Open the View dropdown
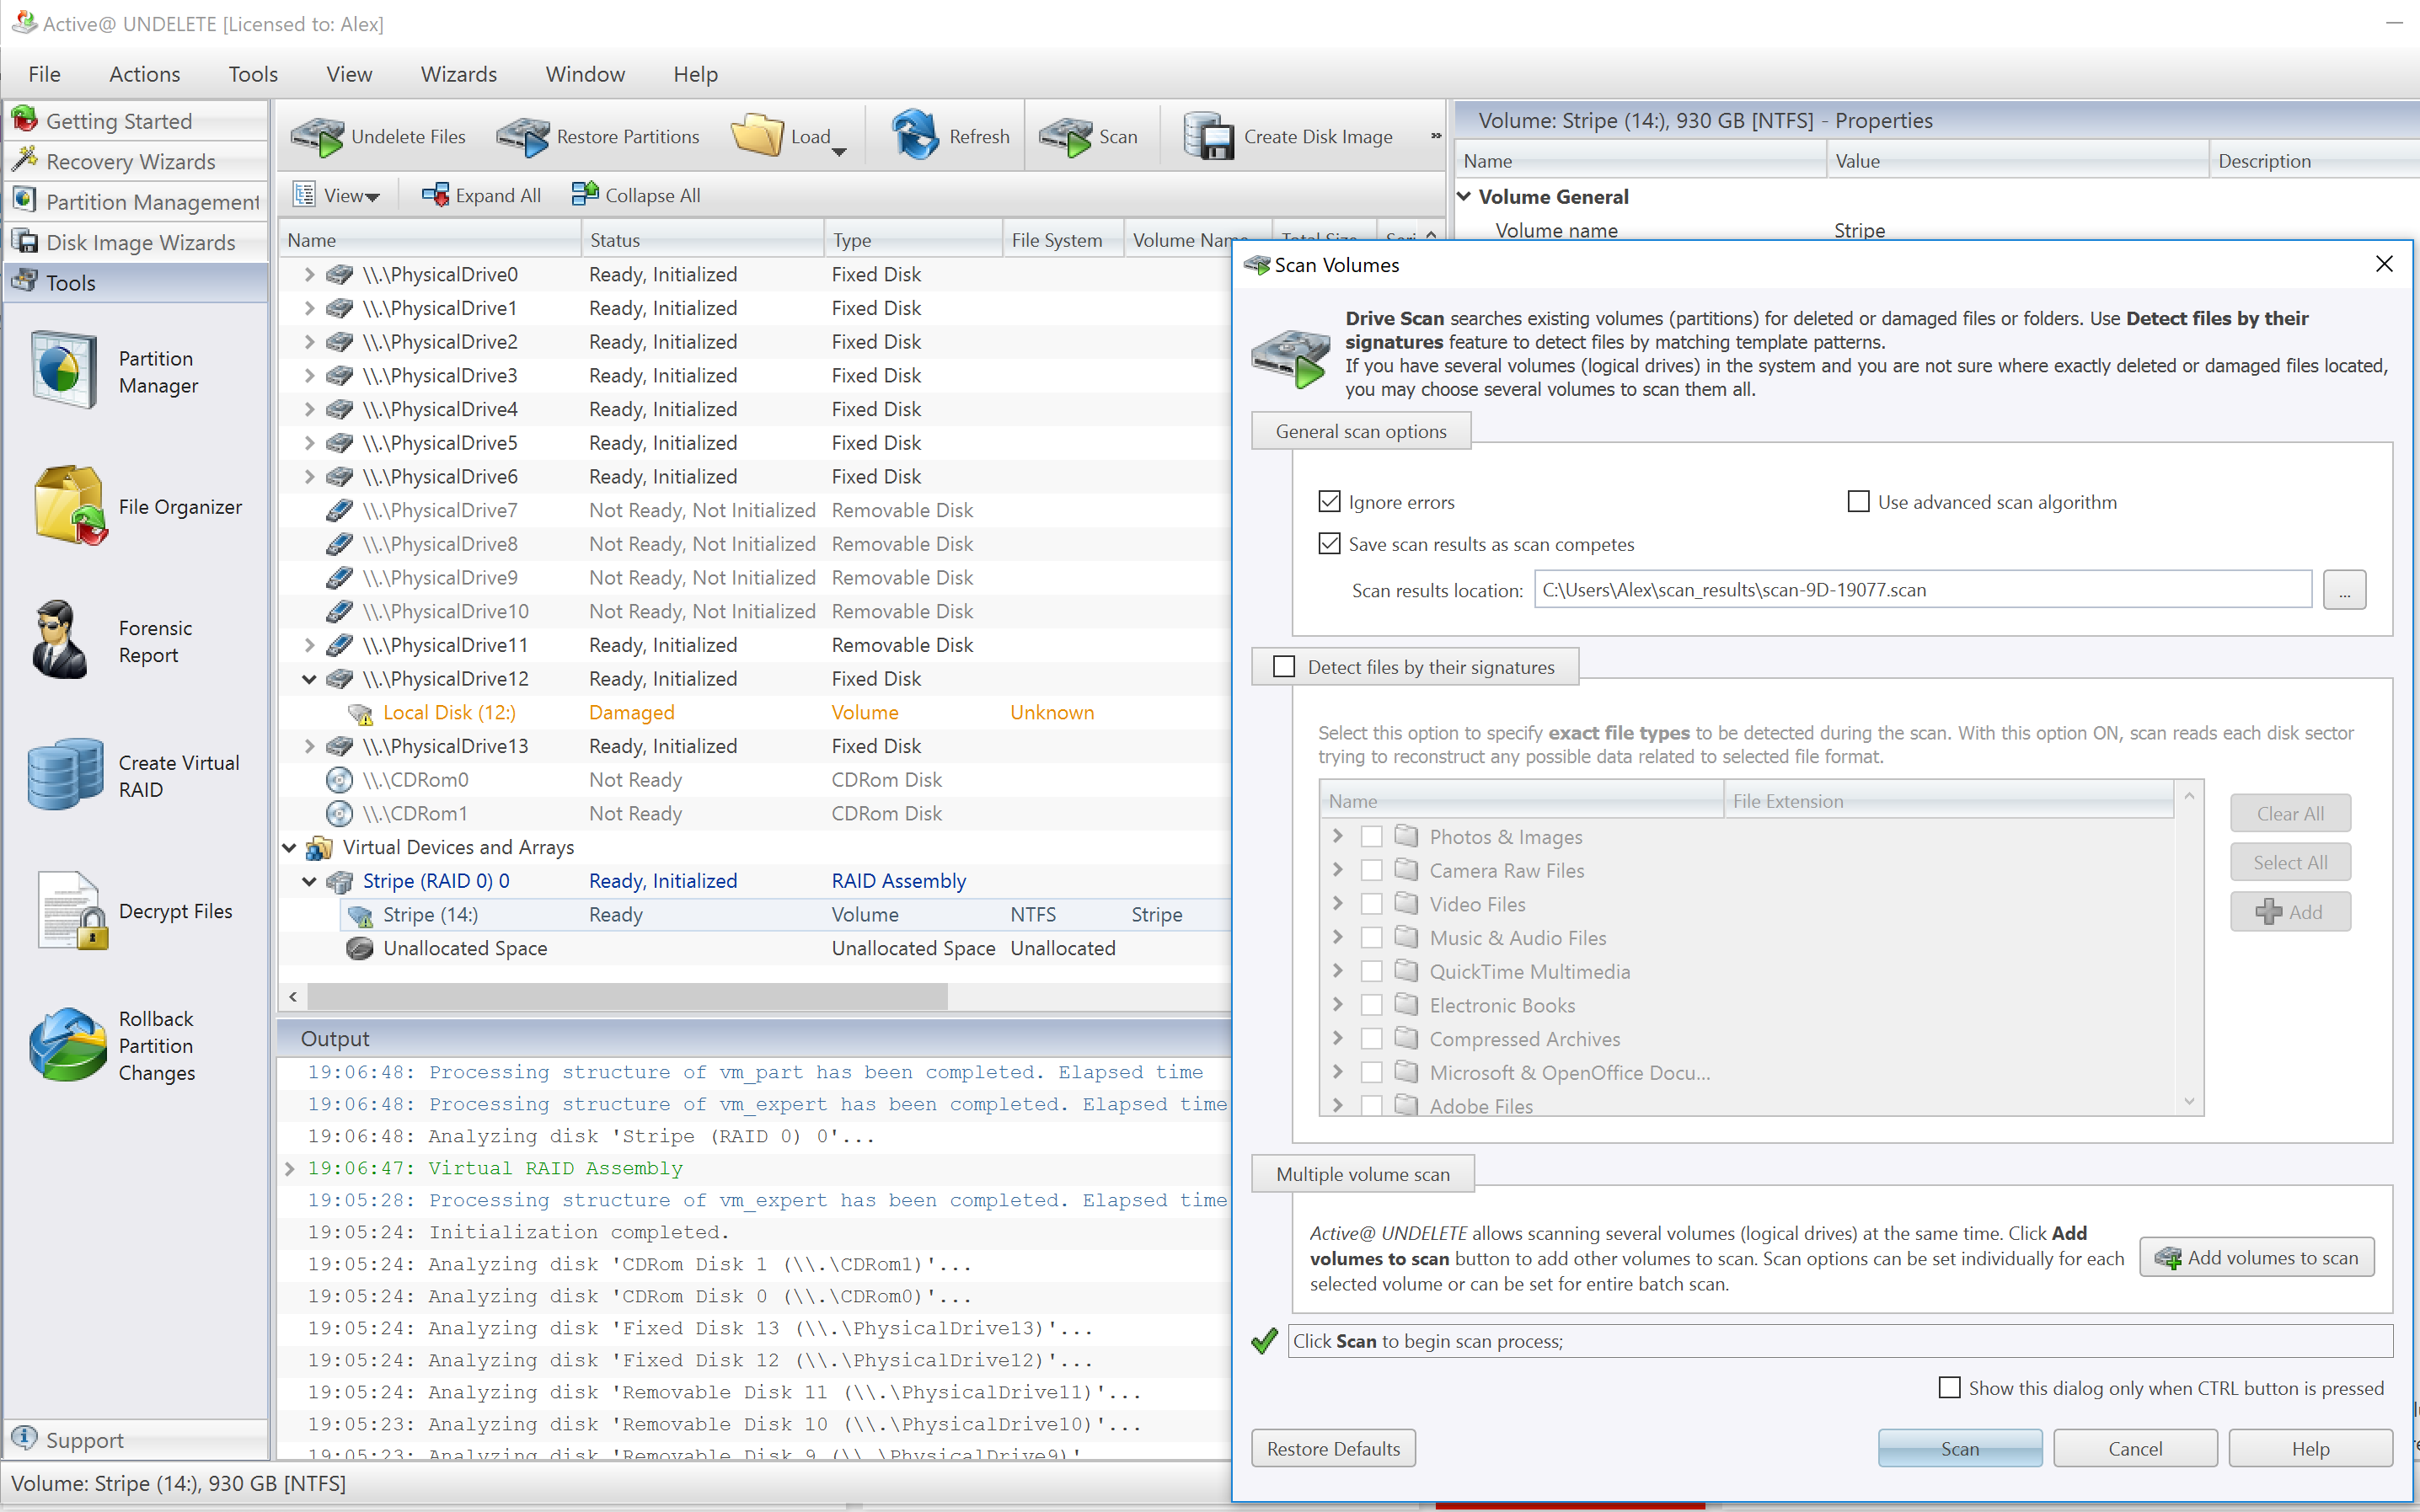 click(x=338, y=195)
